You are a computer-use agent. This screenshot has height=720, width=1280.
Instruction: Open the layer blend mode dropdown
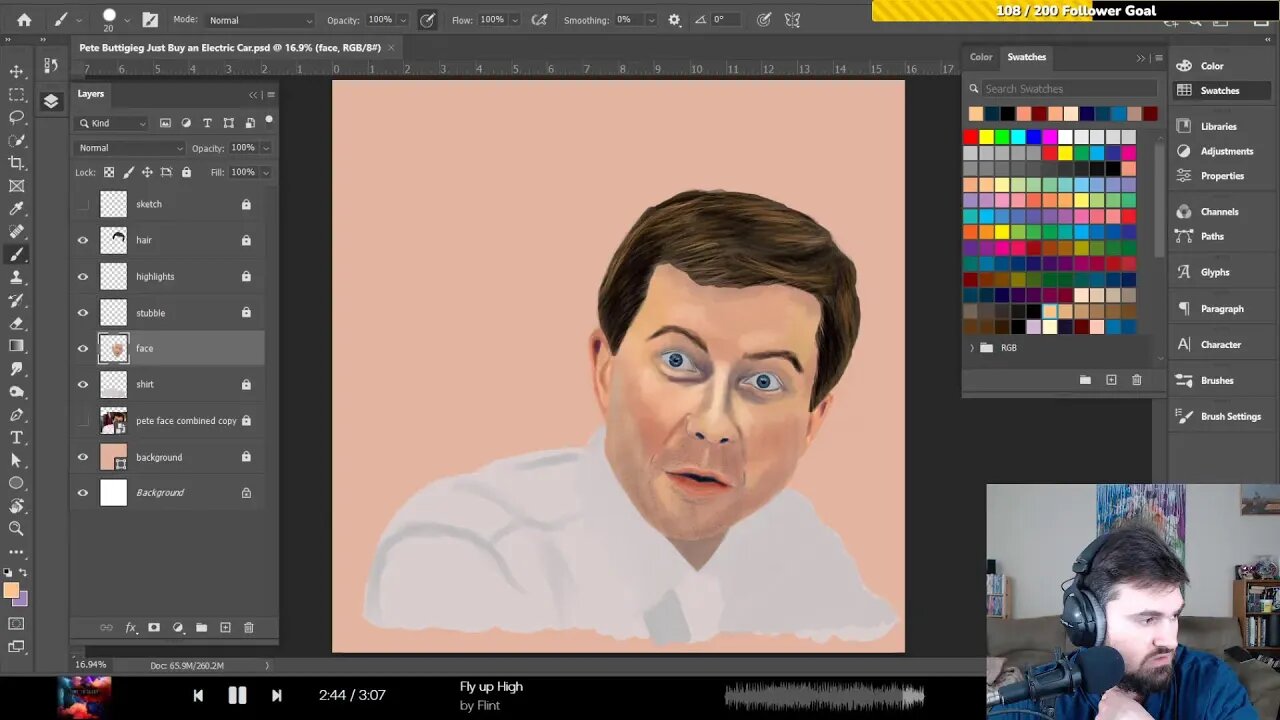130,148
